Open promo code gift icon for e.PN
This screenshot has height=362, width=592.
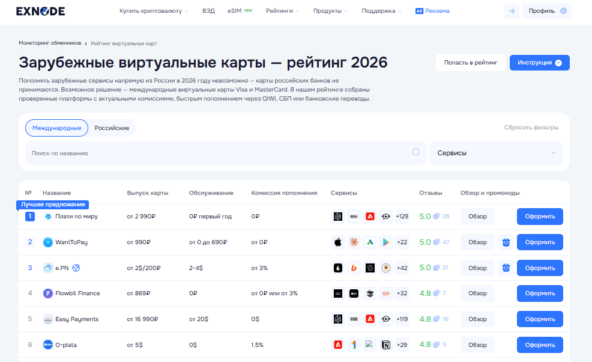(506, 268)
